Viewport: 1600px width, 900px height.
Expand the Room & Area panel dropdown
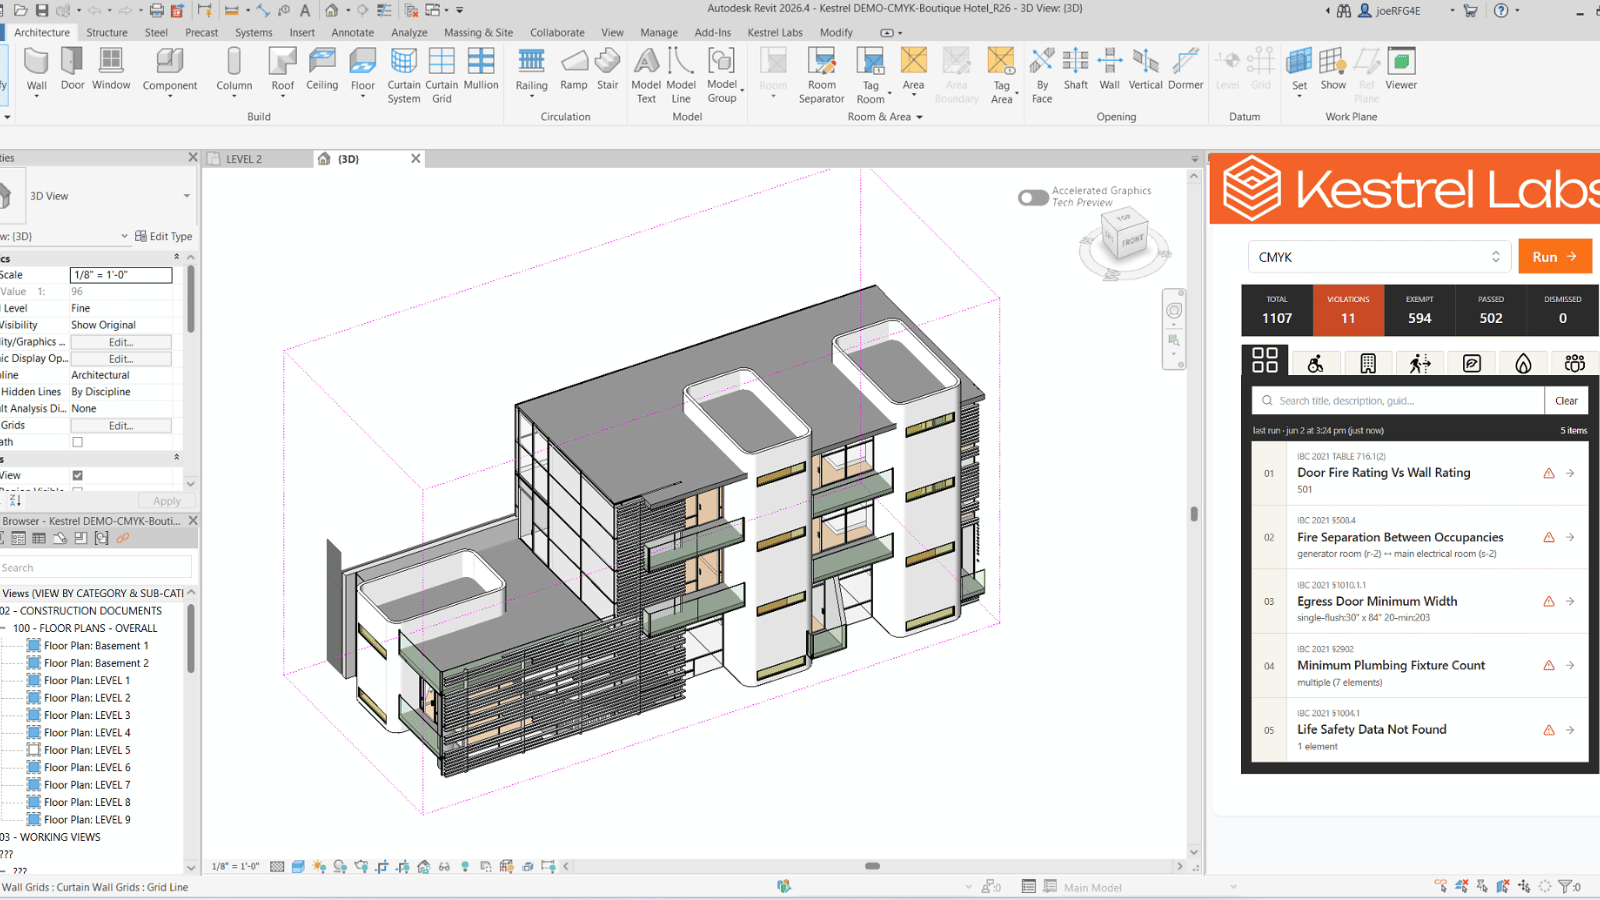[x=919, y=117]
